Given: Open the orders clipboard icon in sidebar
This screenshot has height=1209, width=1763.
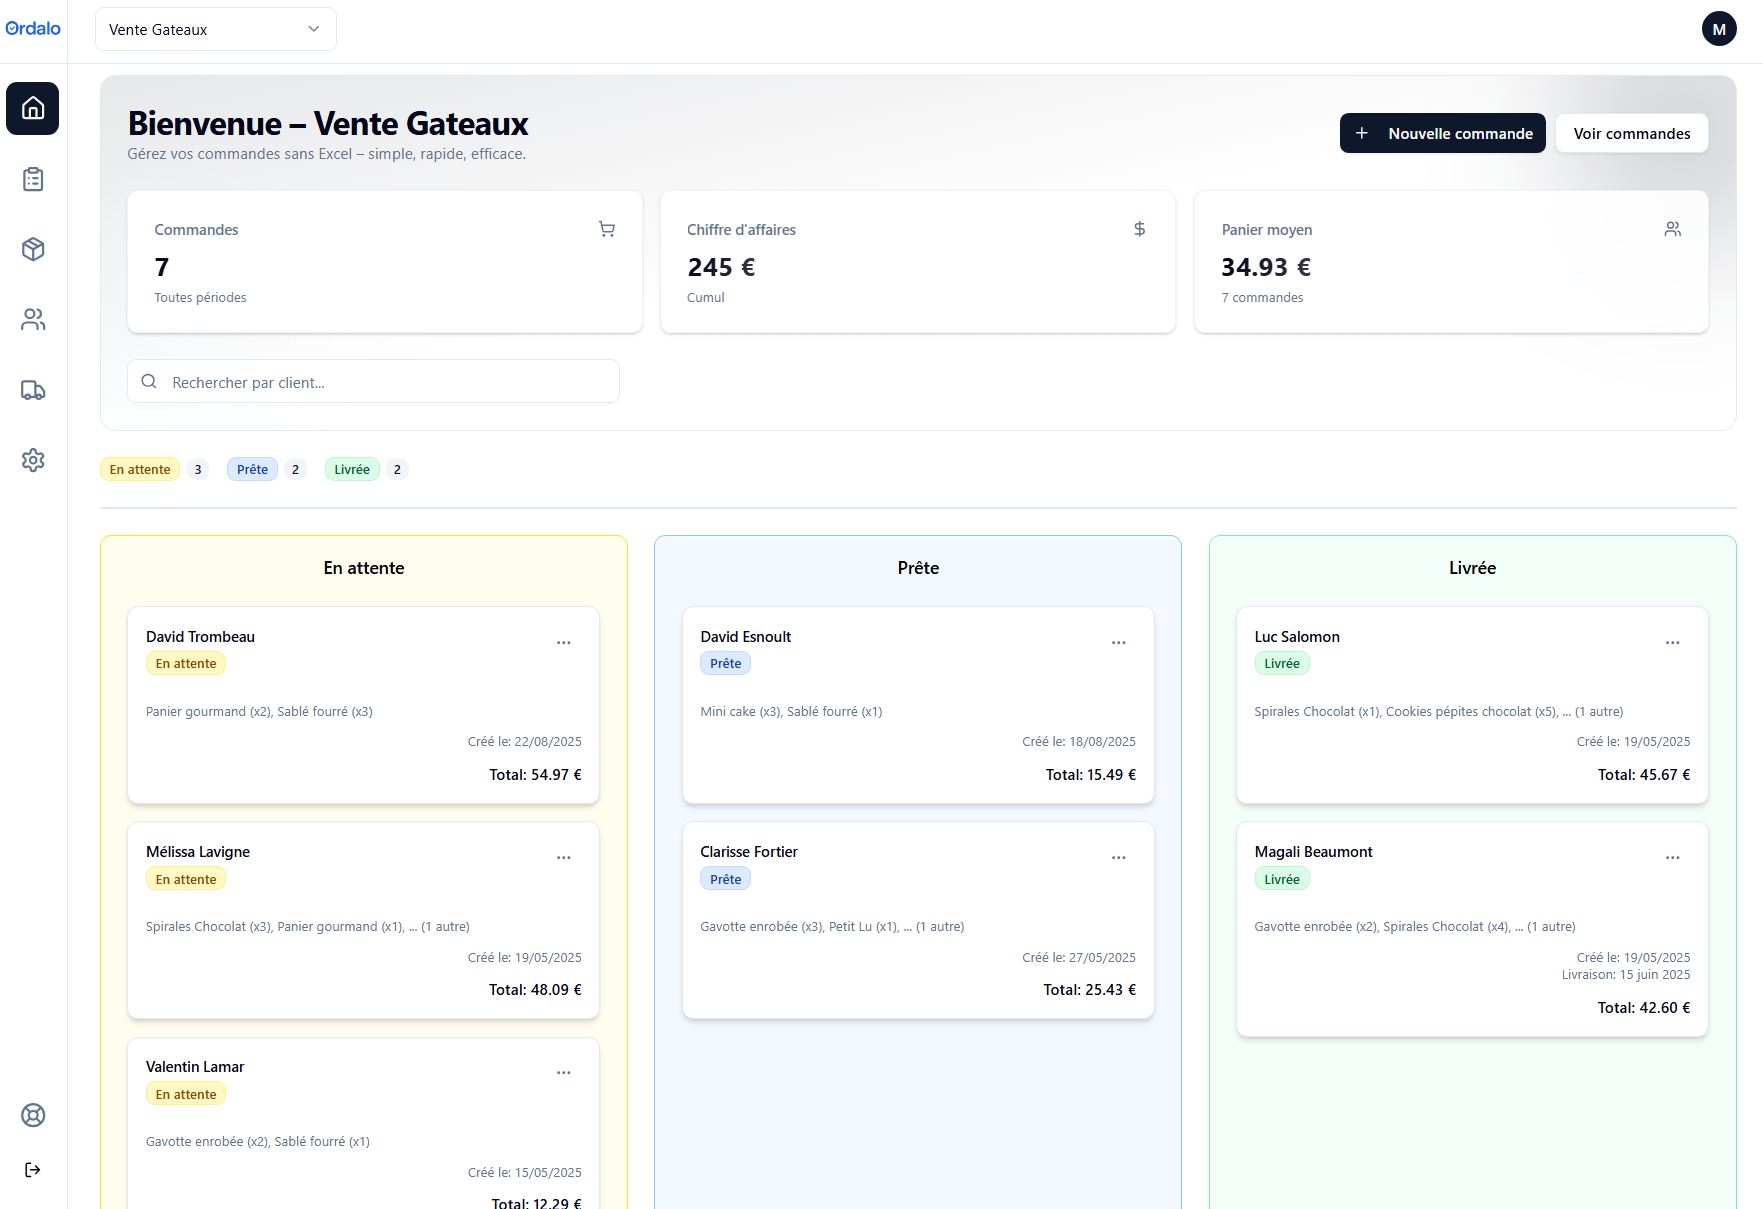Looking at the screenshot, I should pyautogui.click(x=33, y=179).
